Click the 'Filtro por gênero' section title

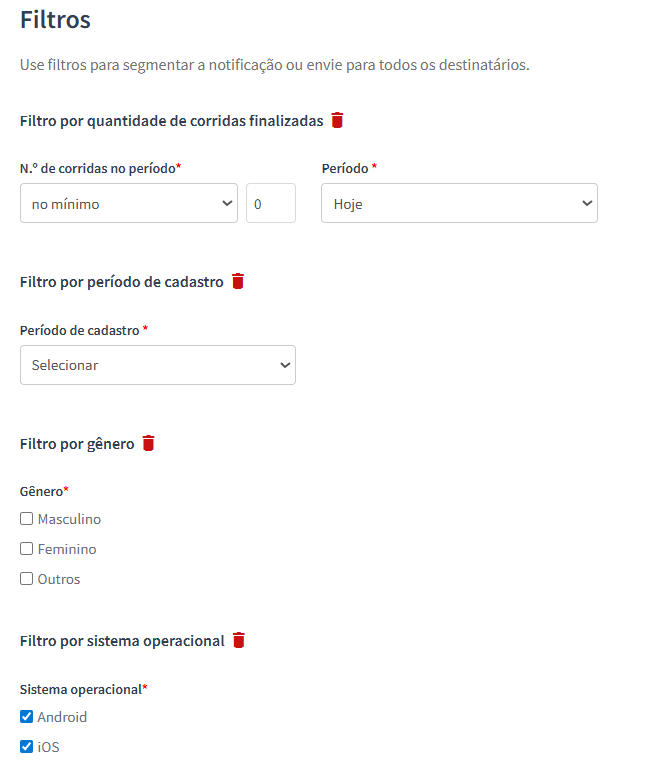77,444
